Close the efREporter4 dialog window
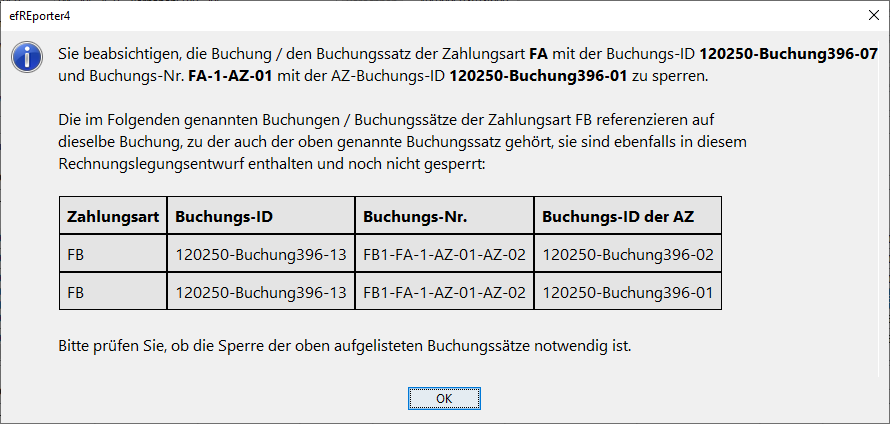890x424 pixels. (x=865, y=17)
